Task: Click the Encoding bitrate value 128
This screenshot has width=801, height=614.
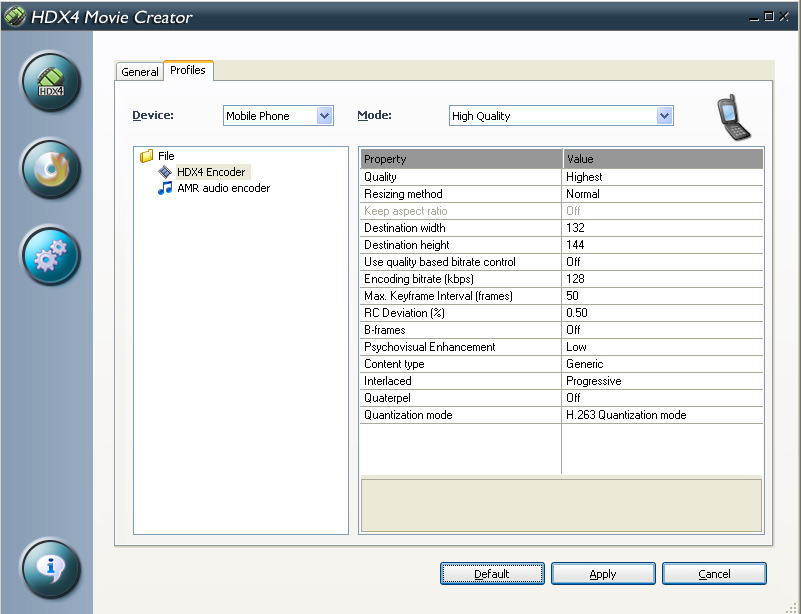Action: [575, 279]
